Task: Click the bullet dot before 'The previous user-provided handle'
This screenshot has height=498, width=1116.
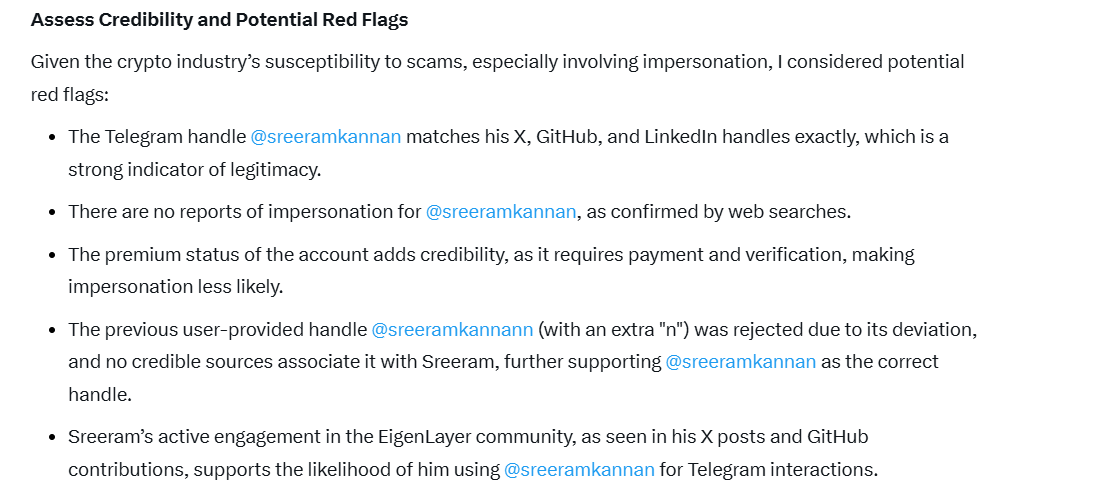Action: click(x=53, y=329)
